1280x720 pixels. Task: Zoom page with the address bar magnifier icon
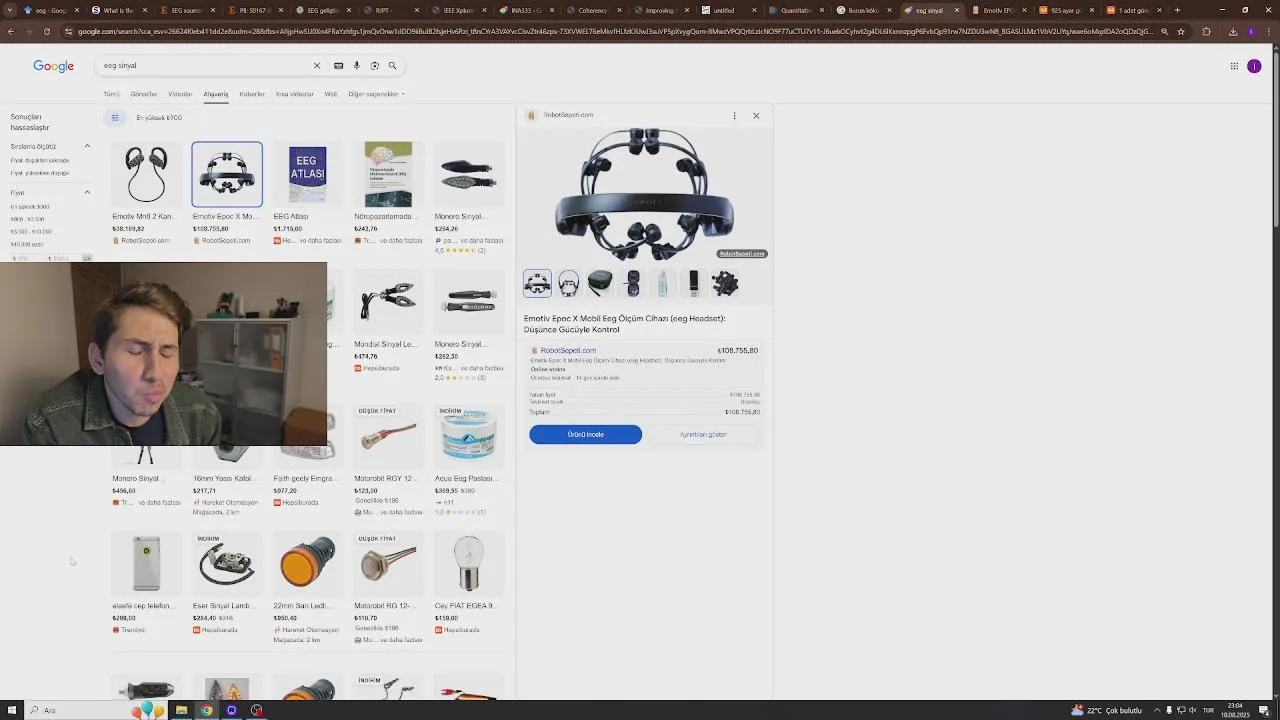coord(1164,31)
